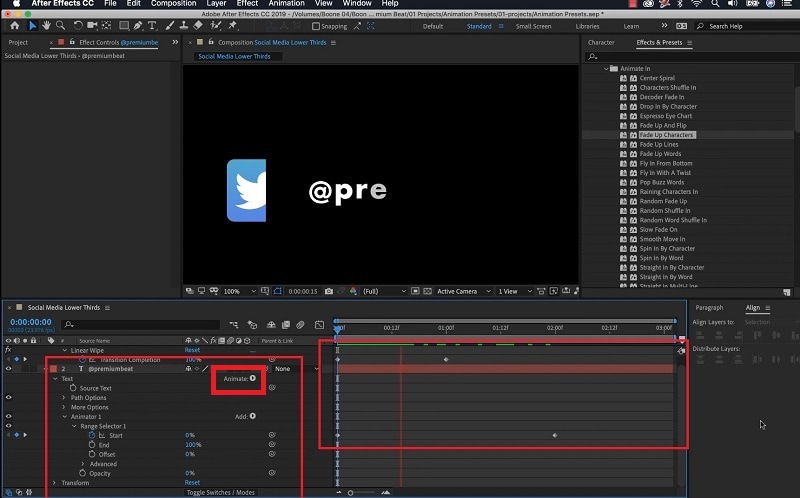Screen dimensions: 800x498
Task: Select the Pan Behind anchor point tool
Action: [107, 26]
